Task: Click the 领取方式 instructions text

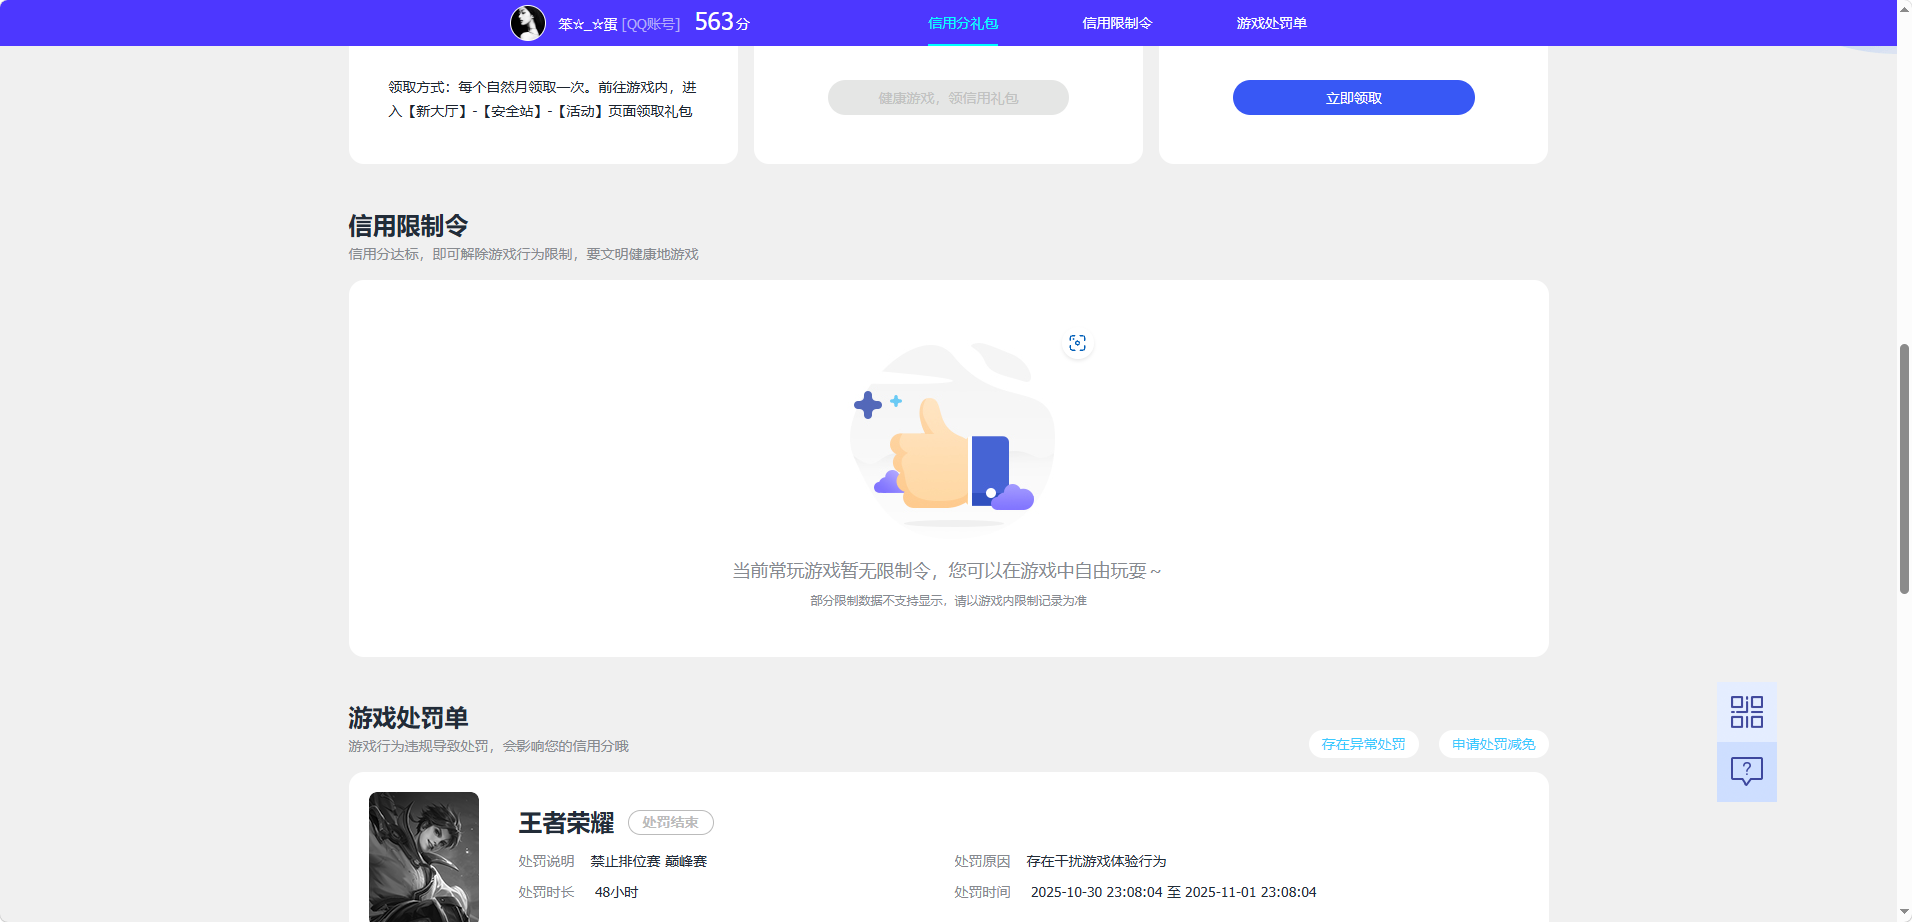Action: pyautogui.click(x=542, y=99)
